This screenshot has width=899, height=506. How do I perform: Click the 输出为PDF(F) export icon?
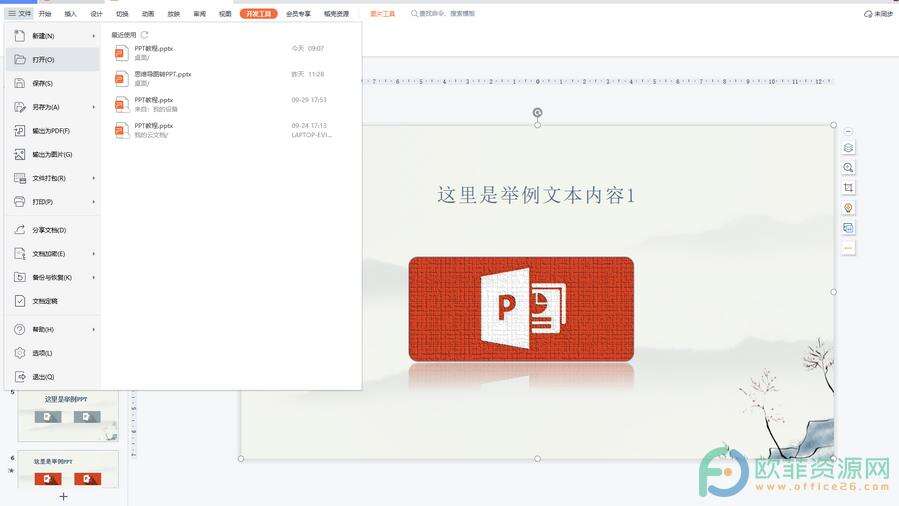19,131
